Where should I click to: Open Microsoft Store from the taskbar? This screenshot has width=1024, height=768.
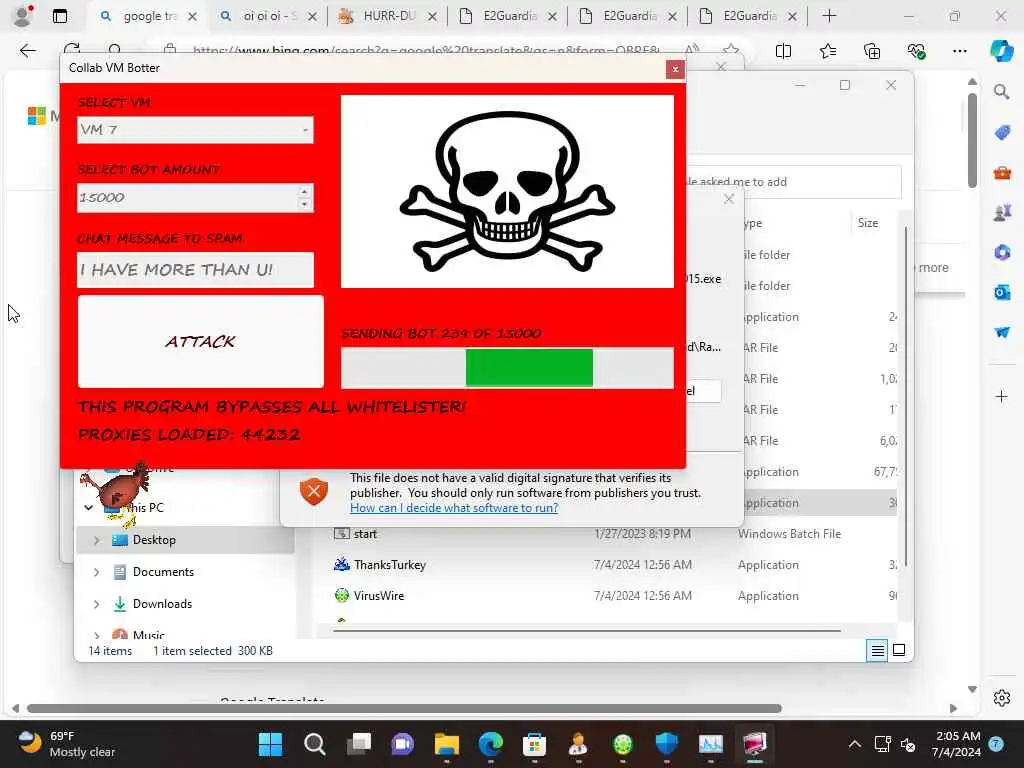[x=534, y=744]
